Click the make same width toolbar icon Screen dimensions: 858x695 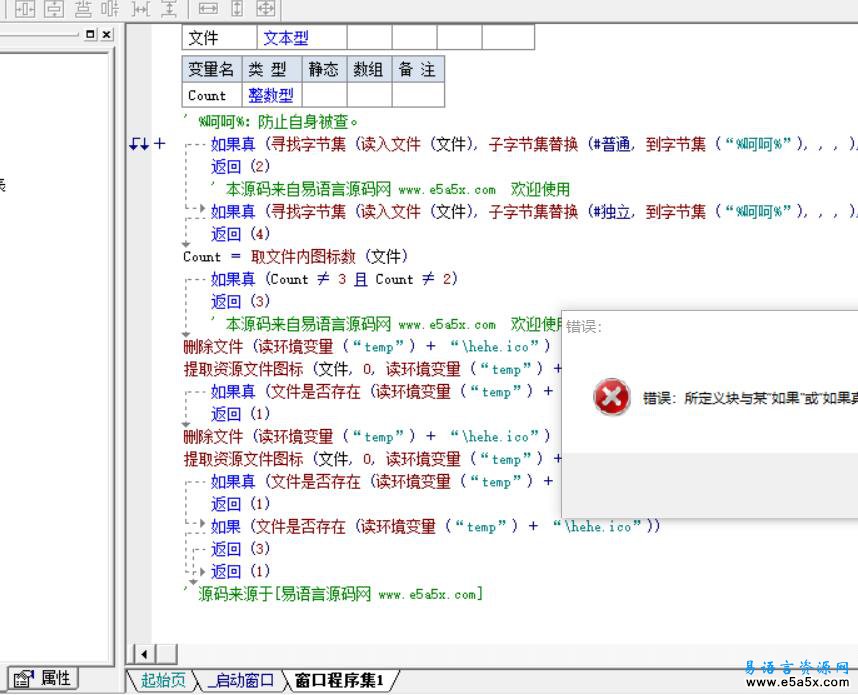point(208,9)
